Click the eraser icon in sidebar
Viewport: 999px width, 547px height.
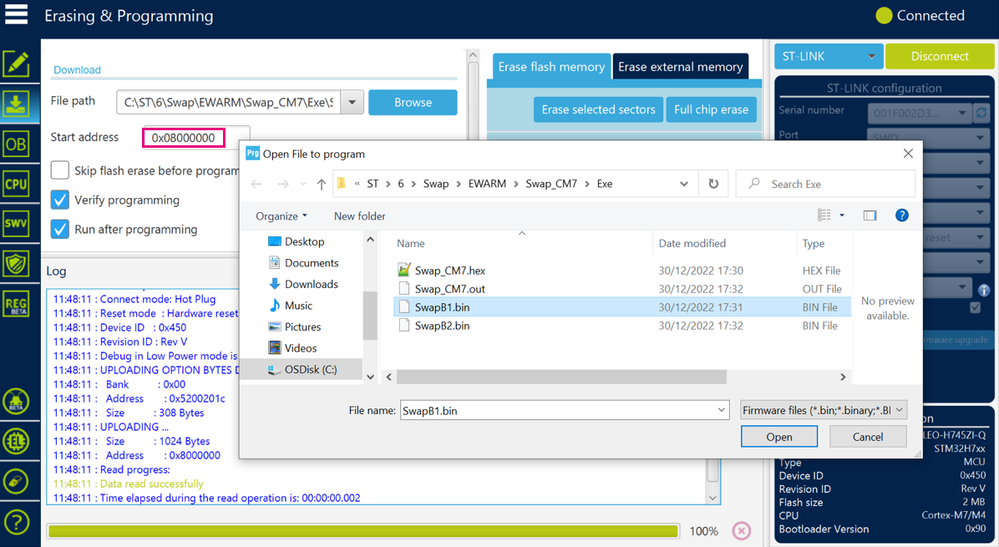point(16,482)
